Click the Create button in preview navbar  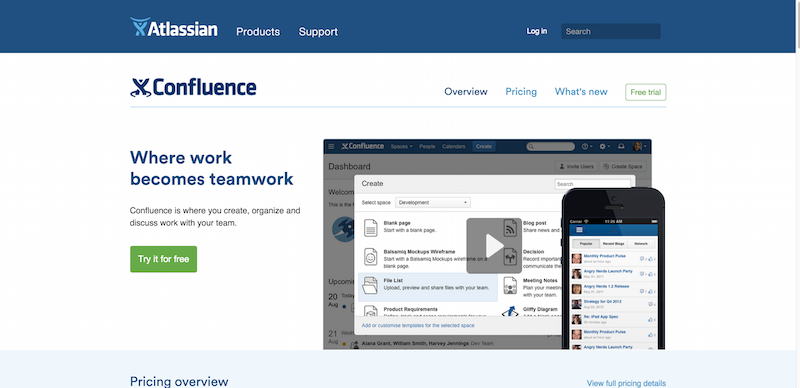[x=484, y=147]
